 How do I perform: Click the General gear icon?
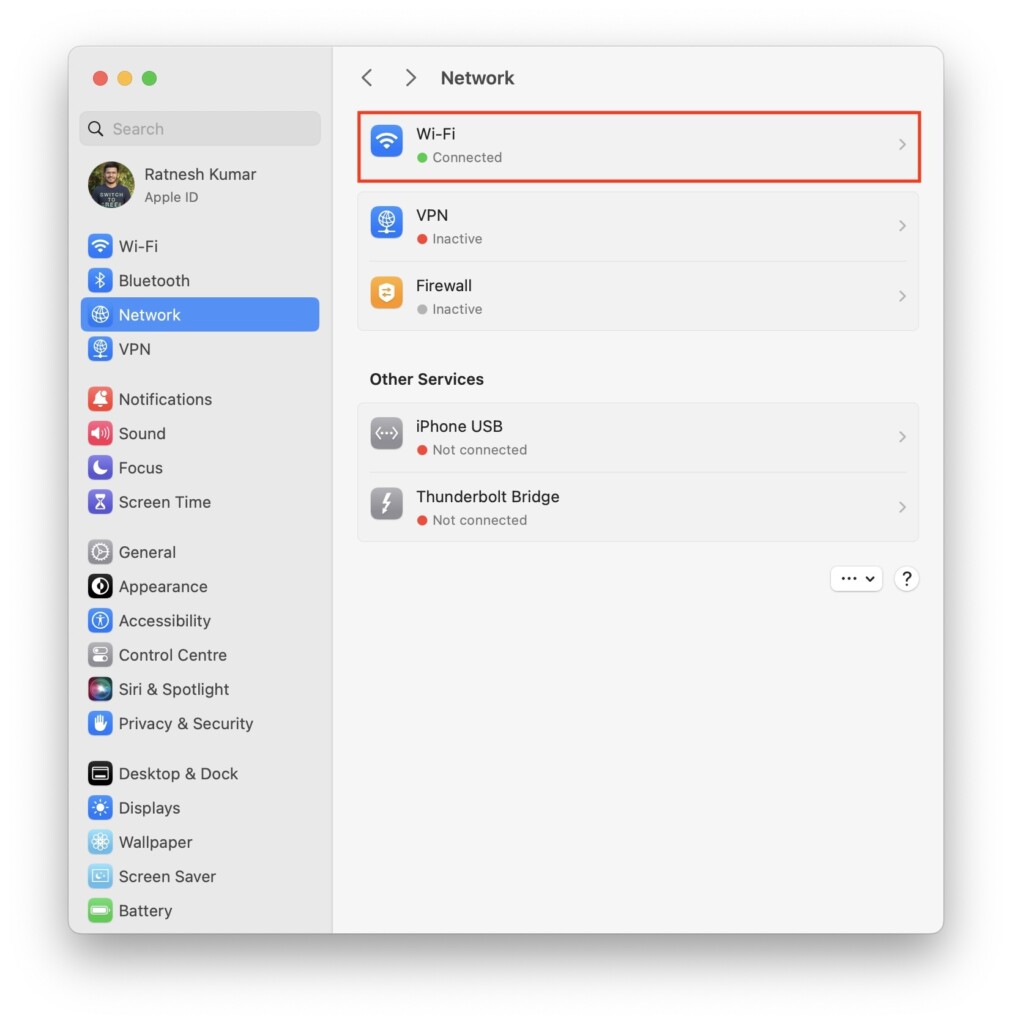coord(100,552)
